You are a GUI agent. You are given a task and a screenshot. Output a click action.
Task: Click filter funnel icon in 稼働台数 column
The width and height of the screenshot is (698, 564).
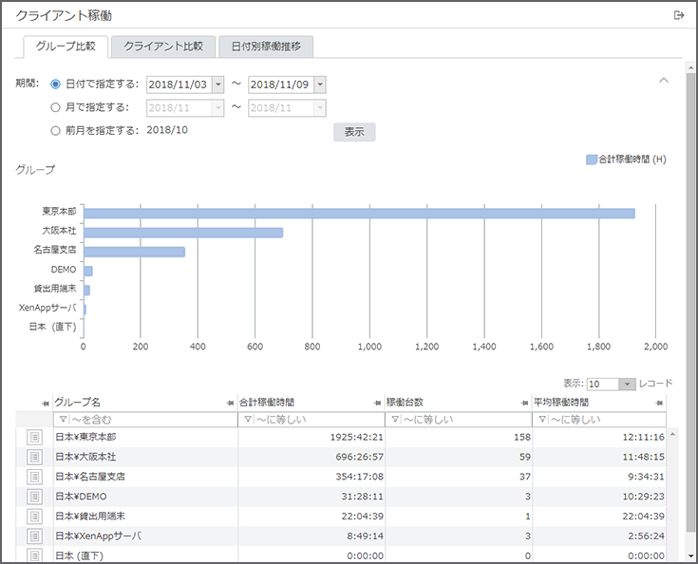click(396, 420)
